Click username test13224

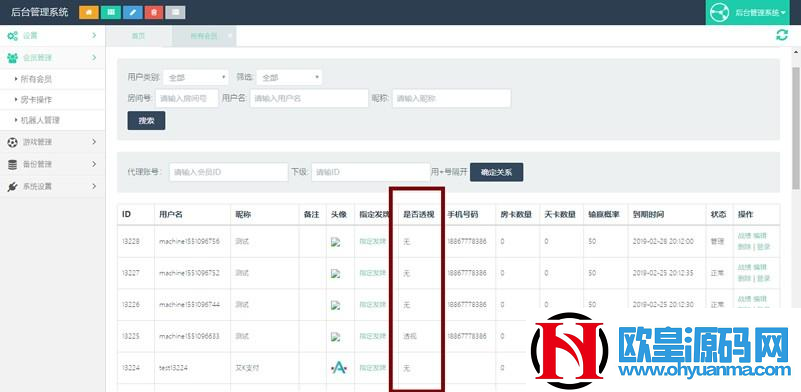click(x=174, y=367)
